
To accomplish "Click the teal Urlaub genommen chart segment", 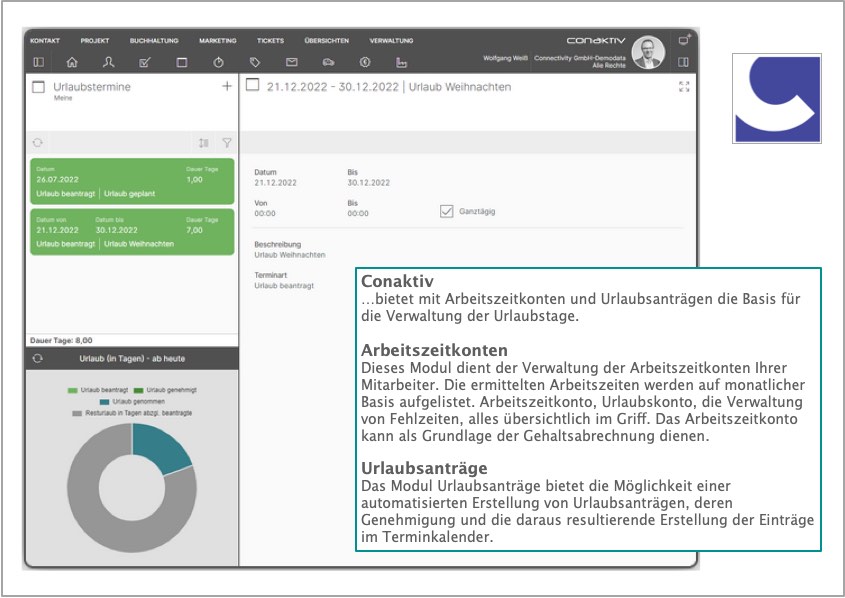I will click(162, 445).
